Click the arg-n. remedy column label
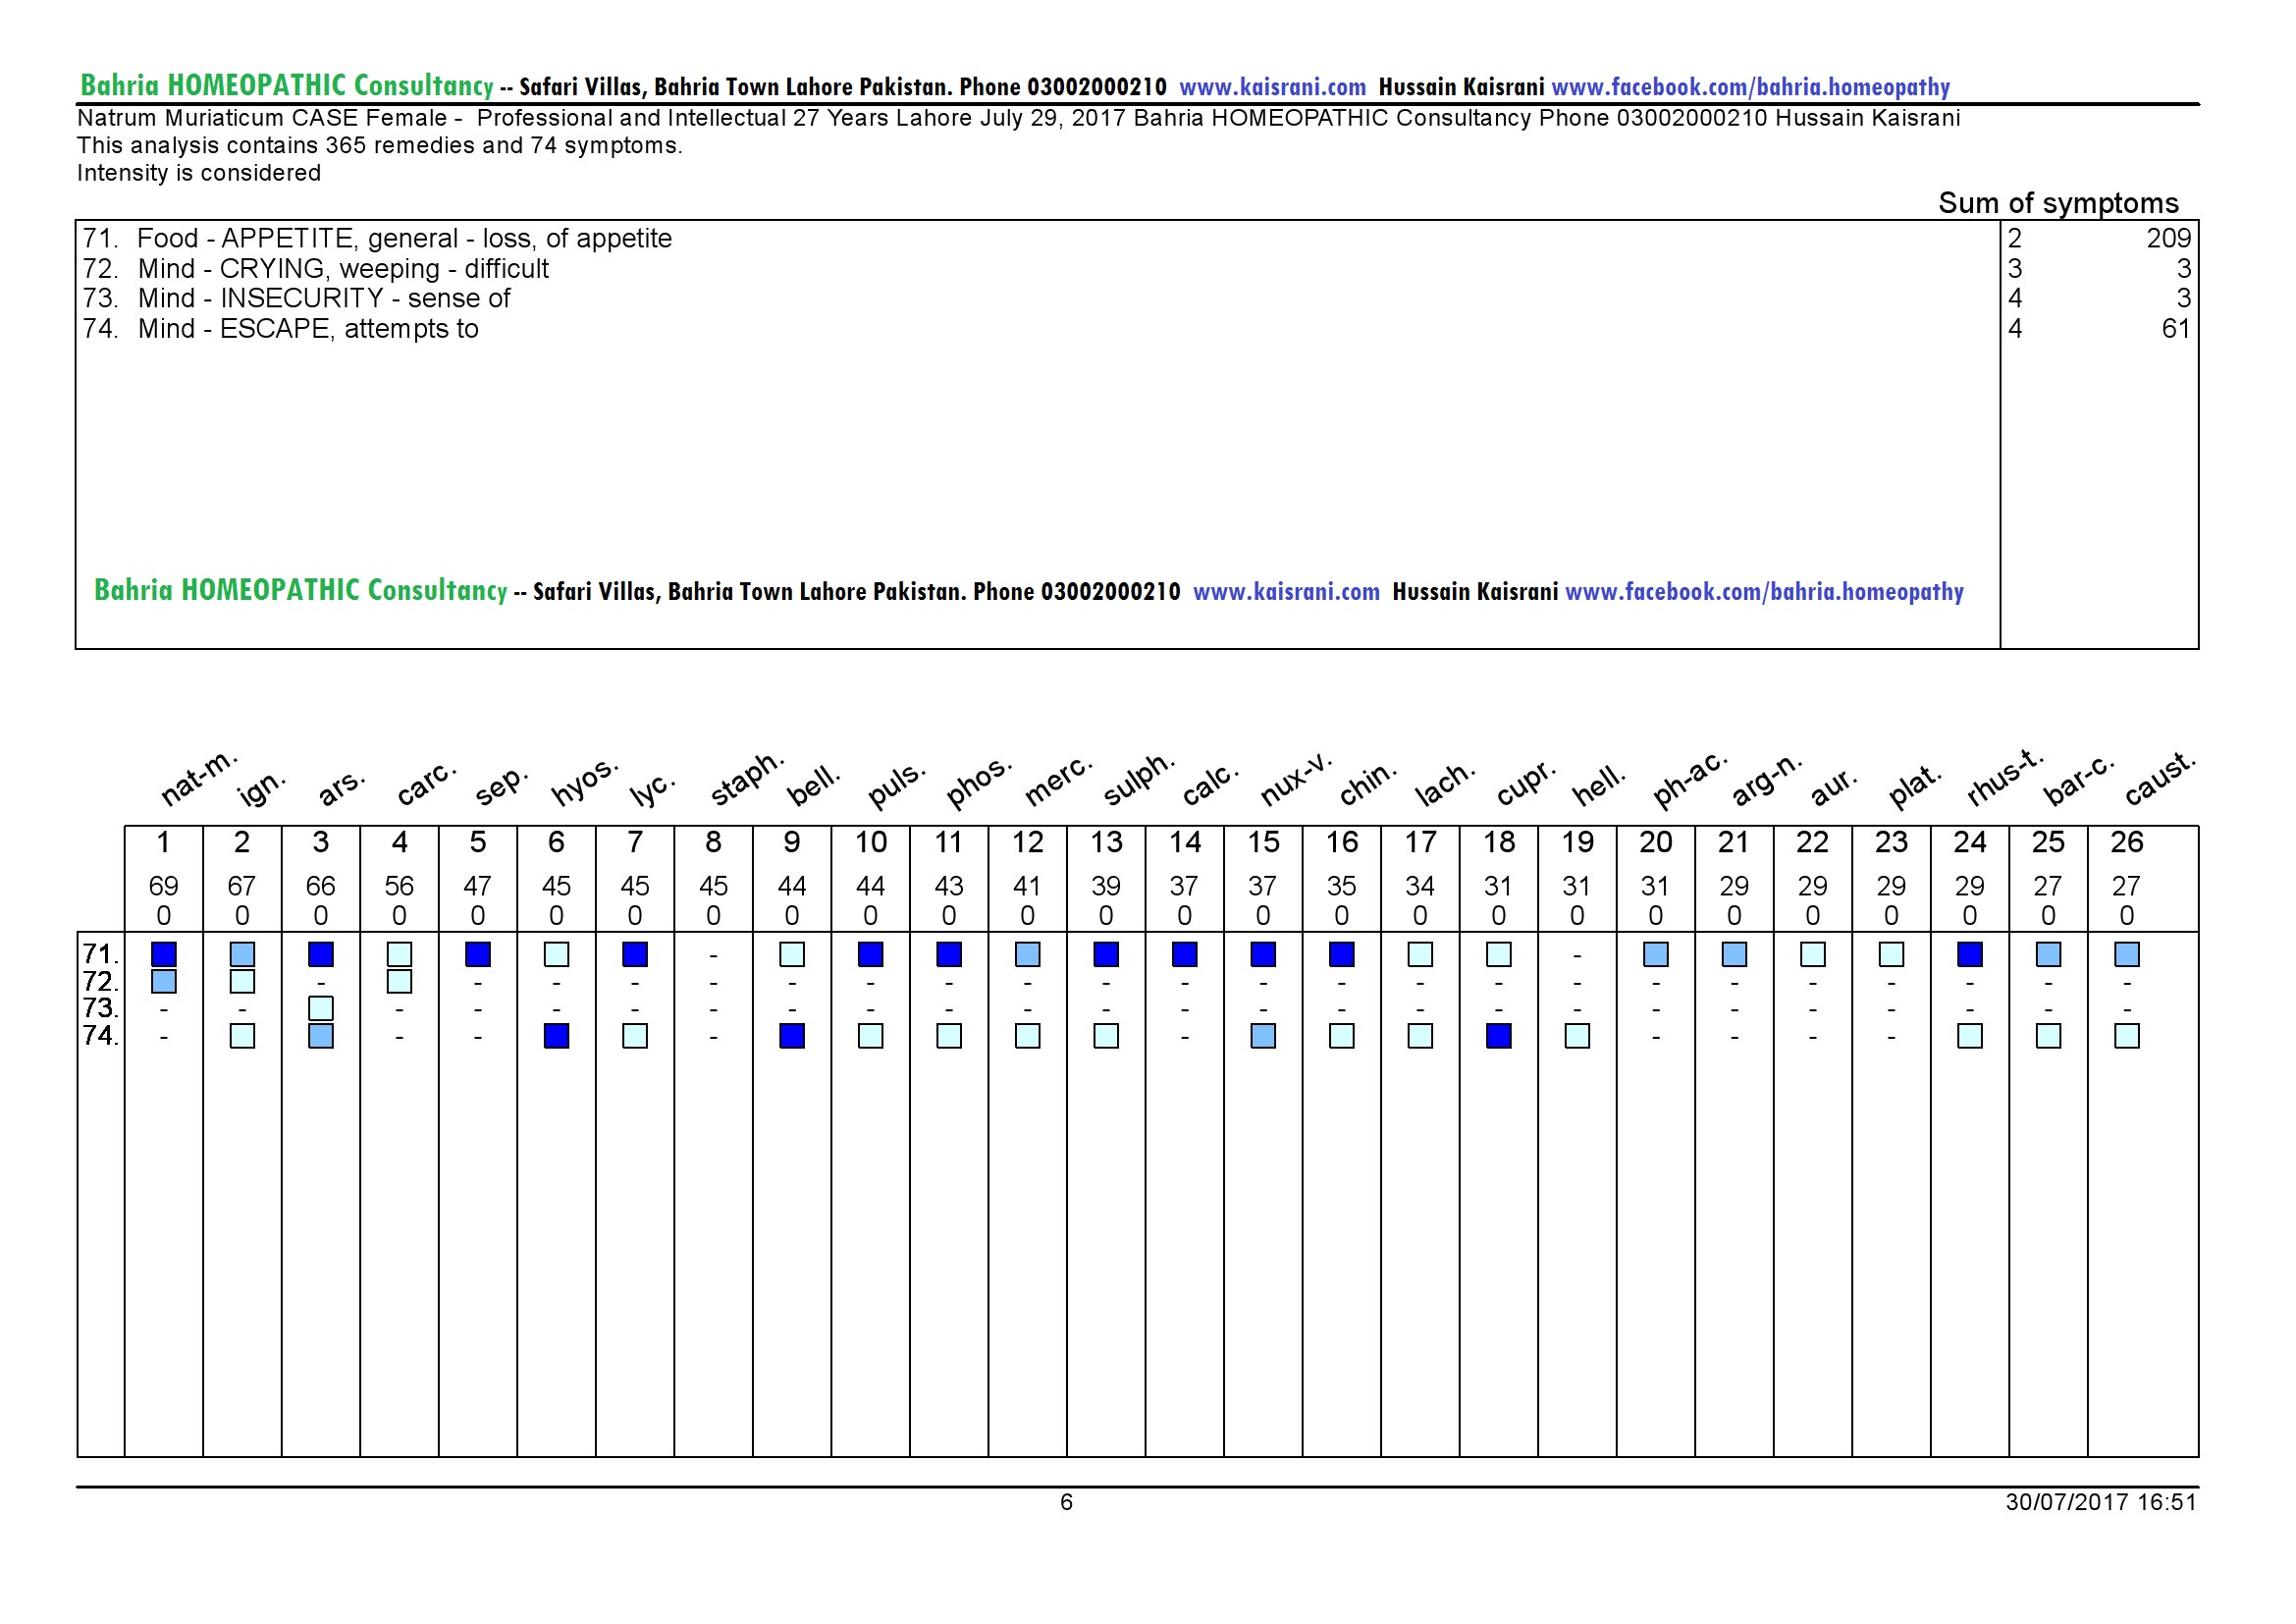 [1766, 779]
